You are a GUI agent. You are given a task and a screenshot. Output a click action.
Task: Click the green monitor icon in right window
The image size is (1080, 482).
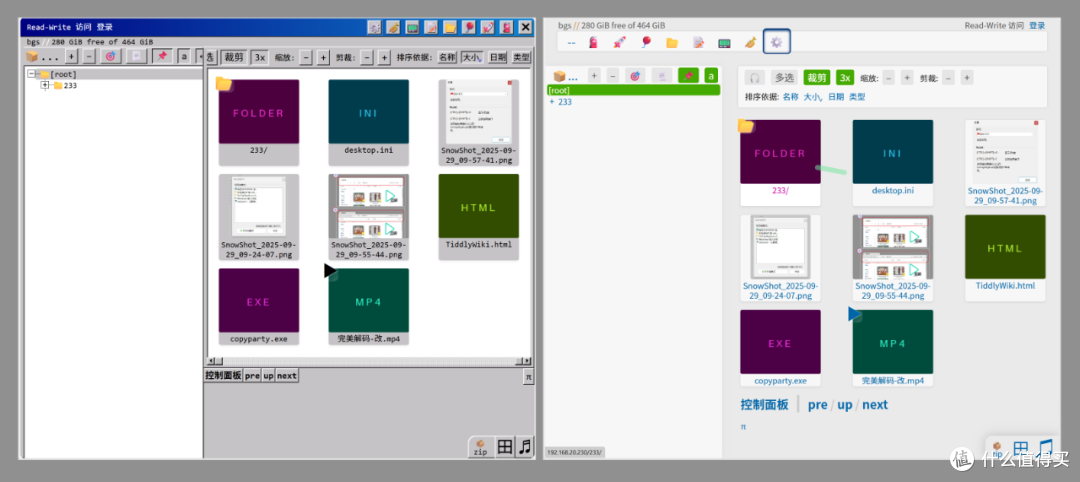point(724,43)
